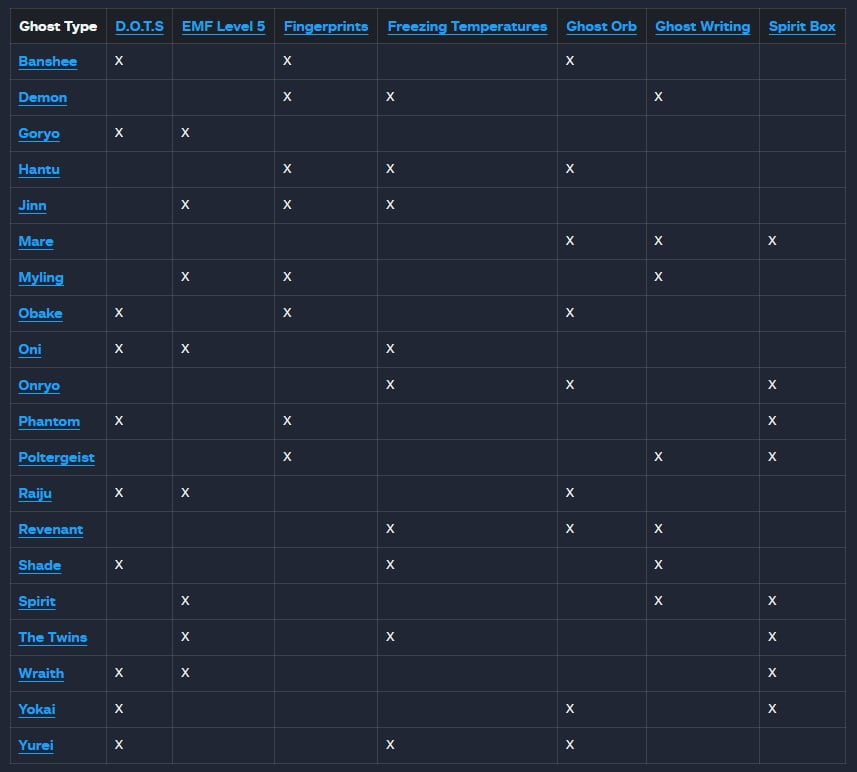Open the Myling ghost page
This screenshot has width=857, height=772.
pos(40,278)
